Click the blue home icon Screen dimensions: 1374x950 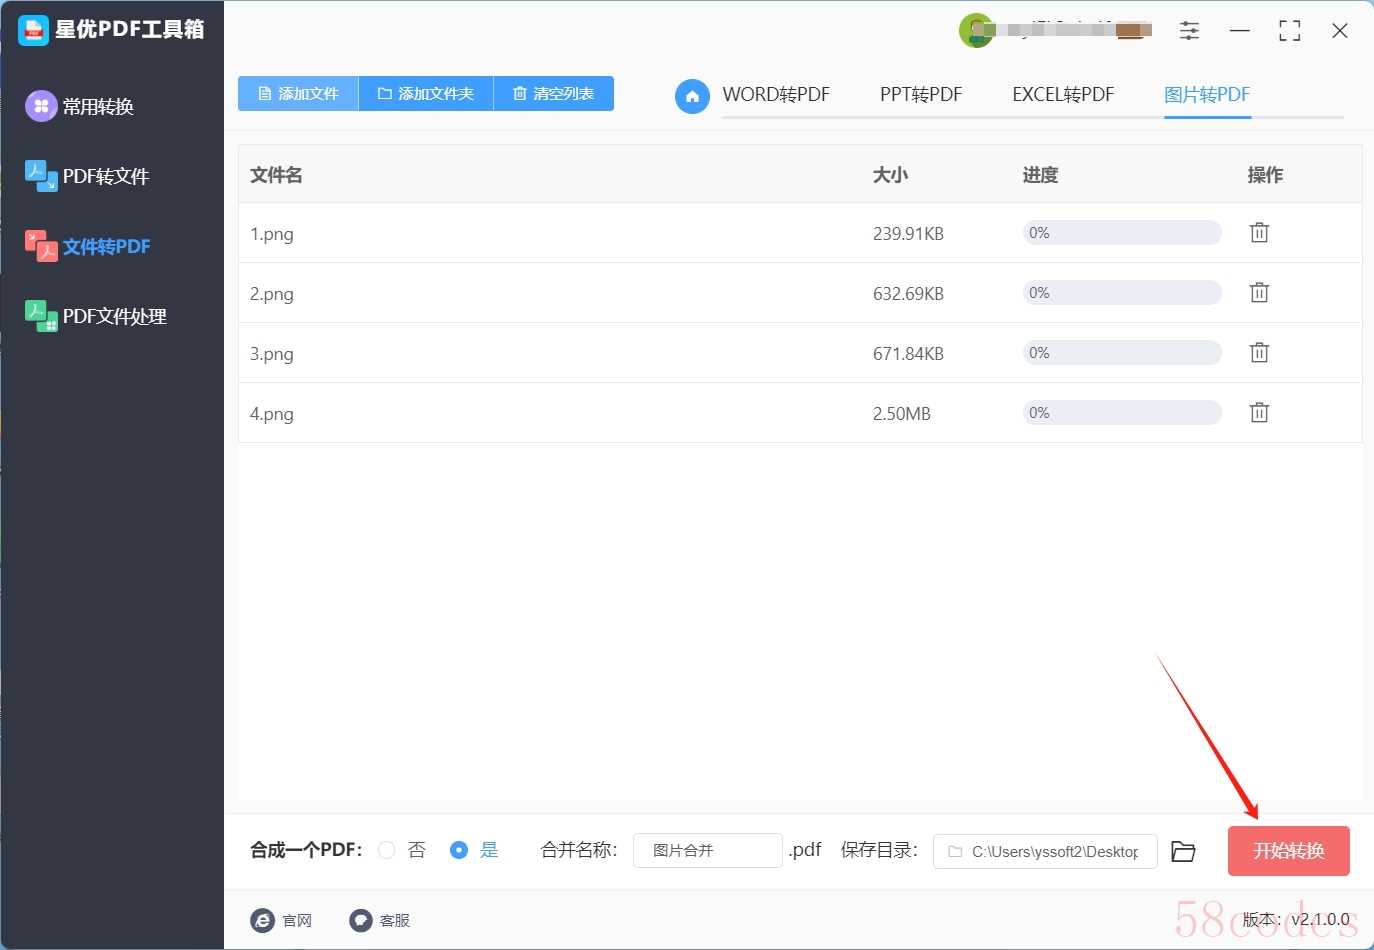pos(692,96)
